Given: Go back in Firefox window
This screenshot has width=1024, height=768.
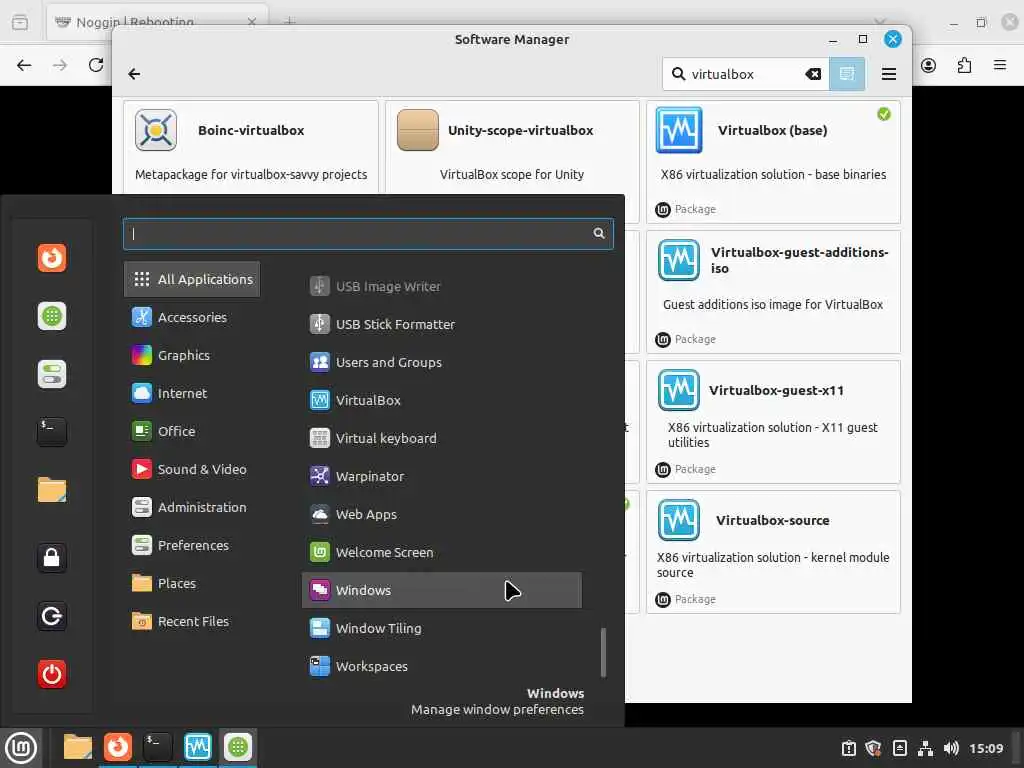Looking at the screenshot, I should coord(24,65).
